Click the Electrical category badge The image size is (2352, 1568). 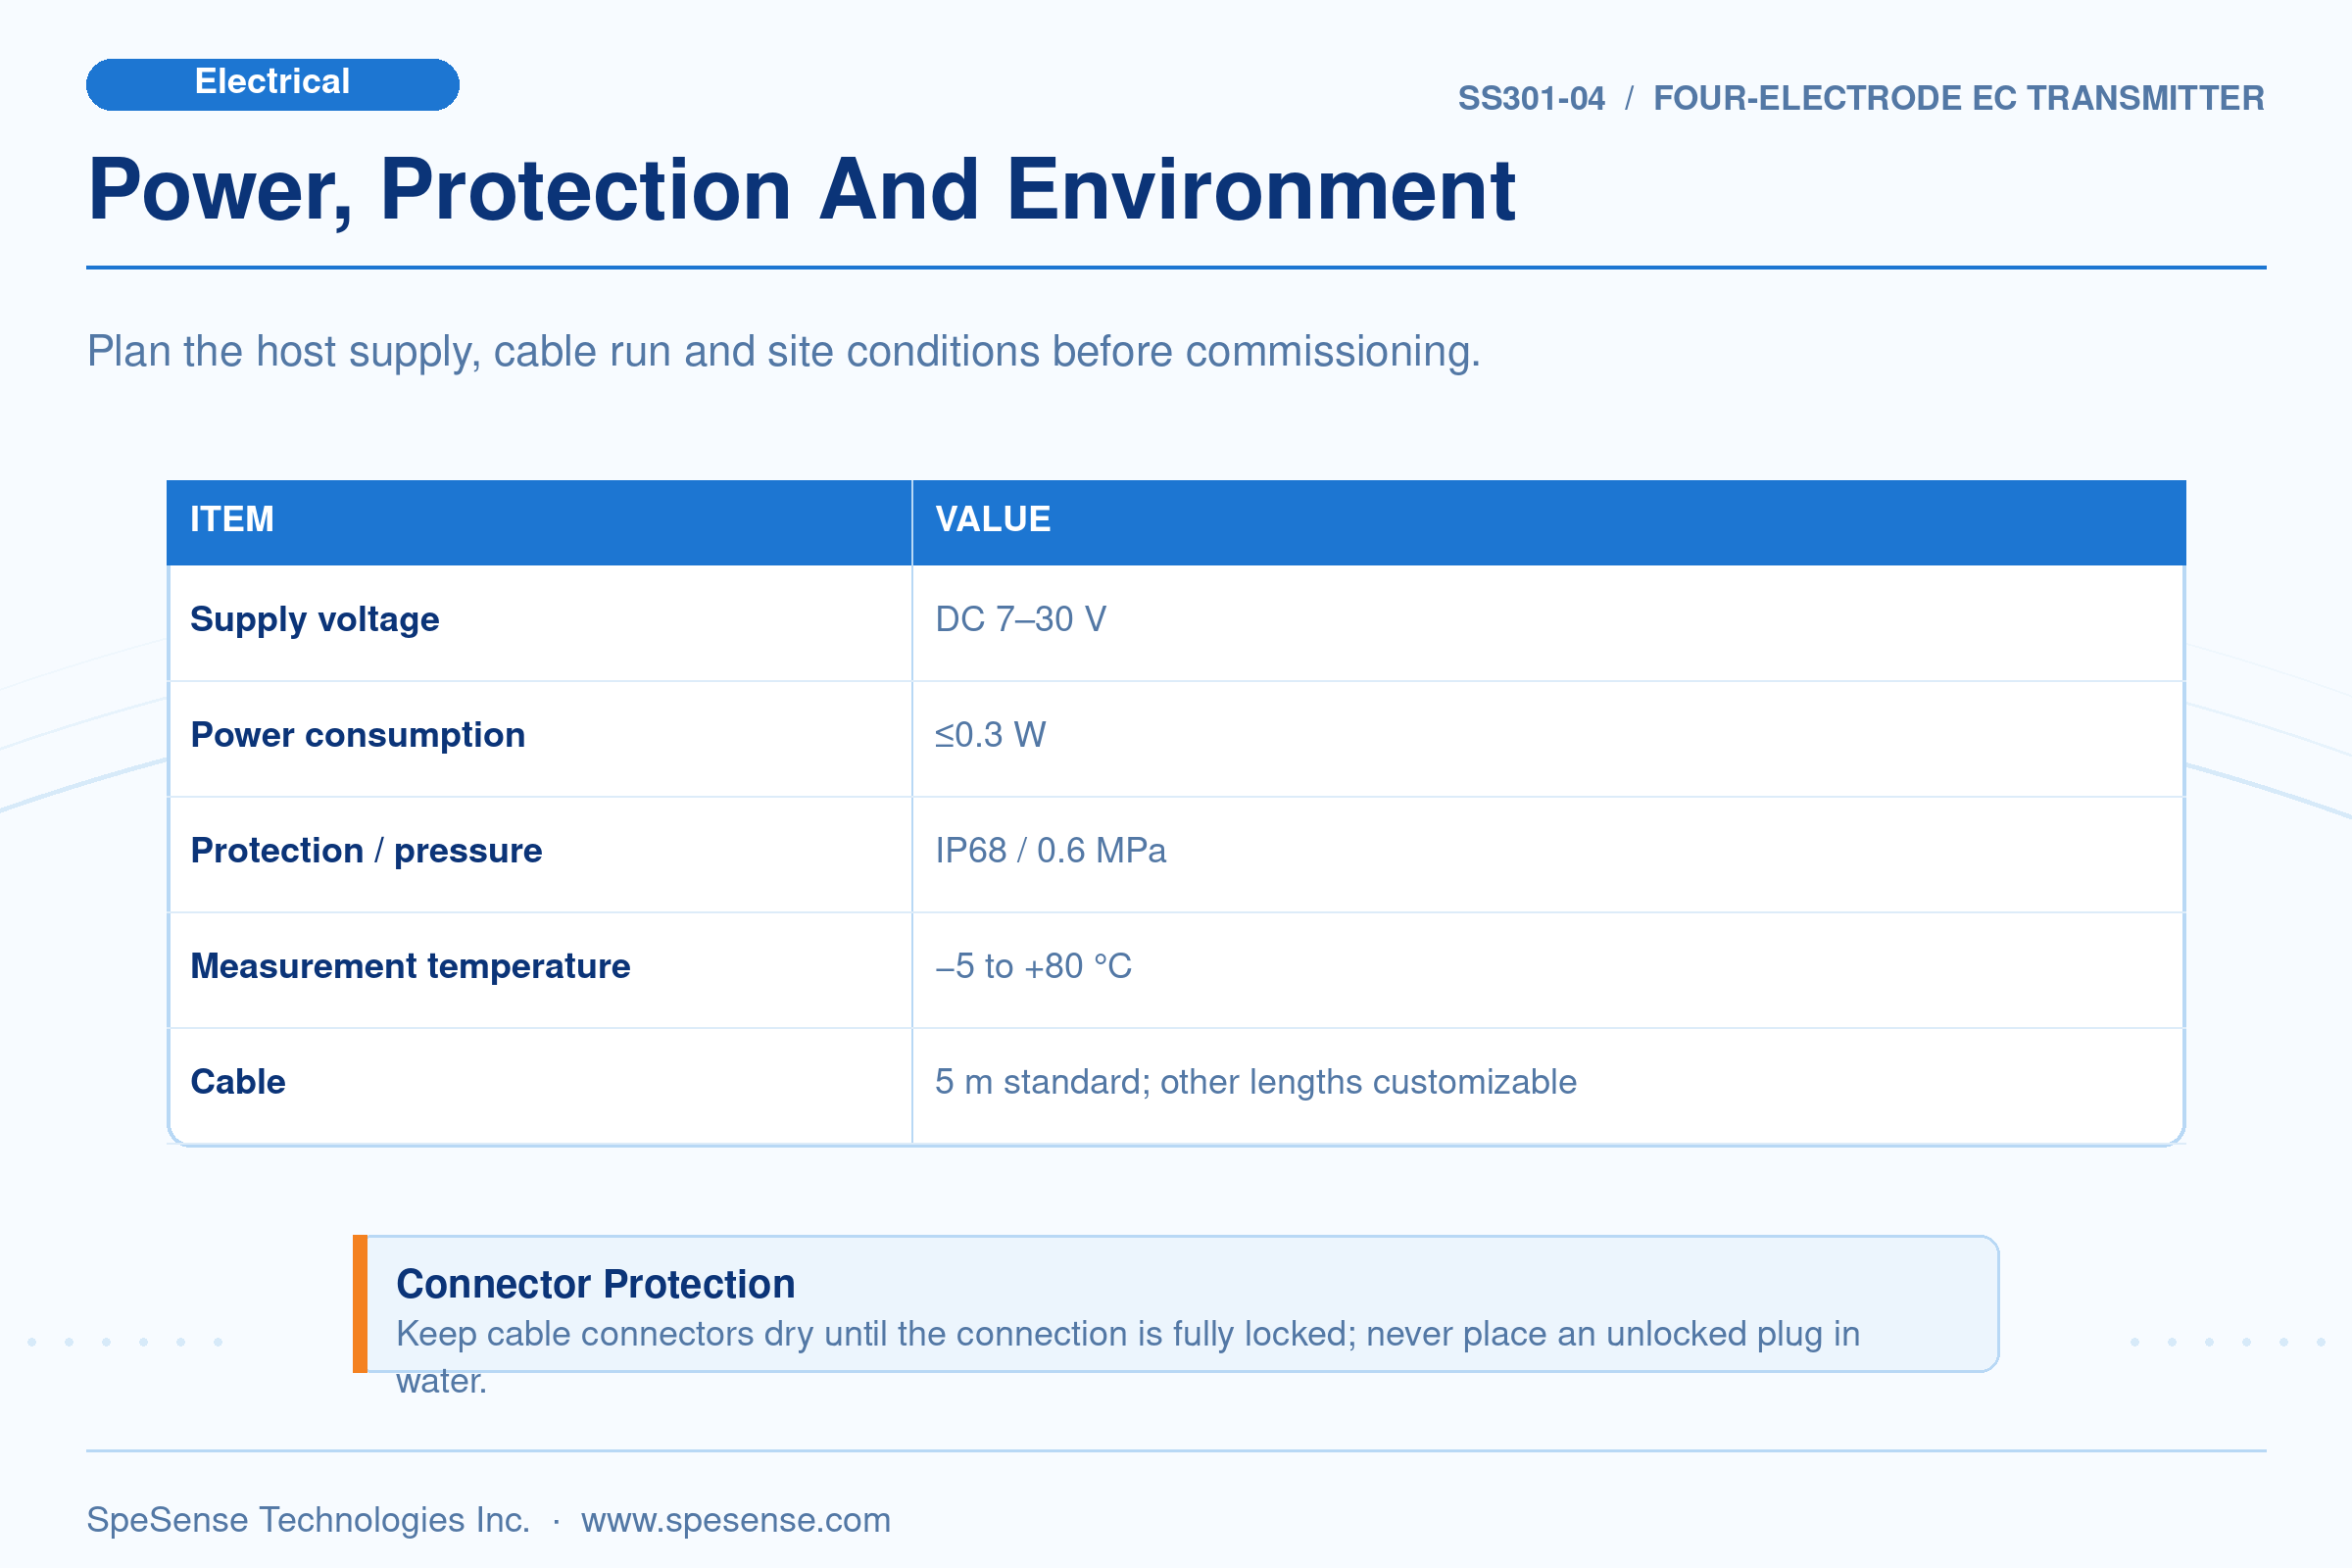pyautogui.click(x=272, y=84)
